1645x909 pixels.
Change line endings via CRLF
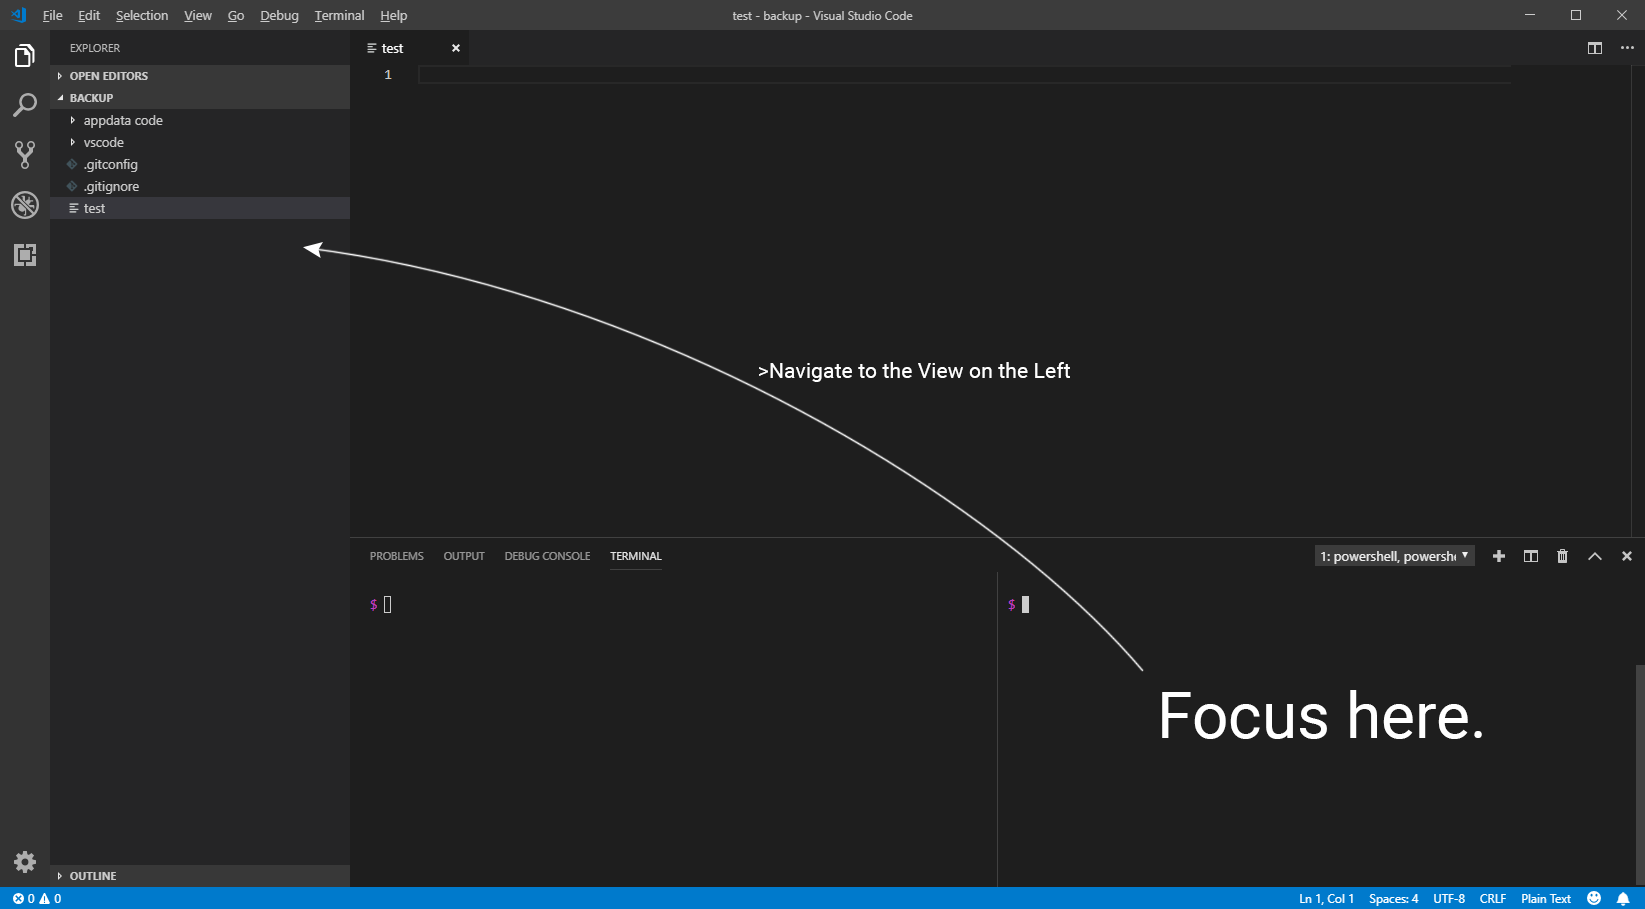tap(1493, 898)
